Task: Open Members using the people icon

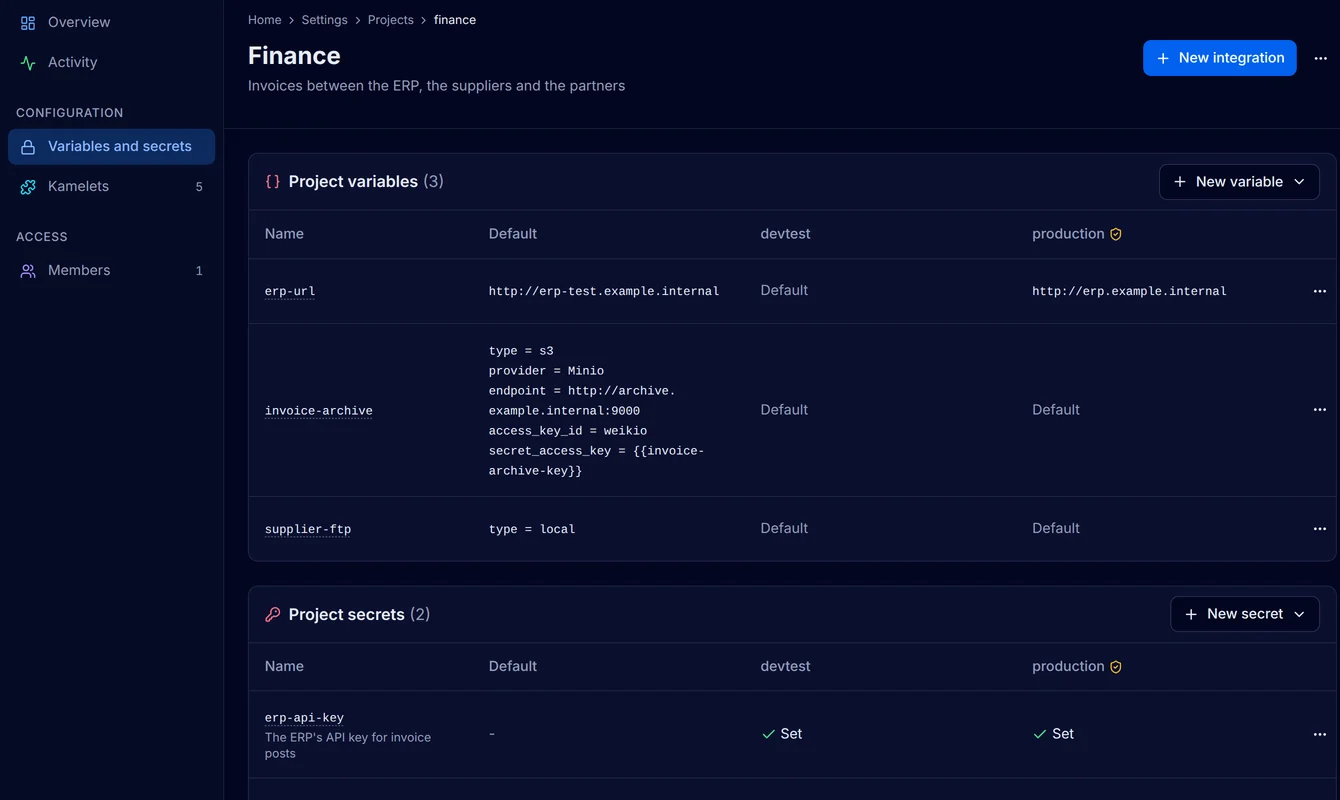Action: (28, 270)
